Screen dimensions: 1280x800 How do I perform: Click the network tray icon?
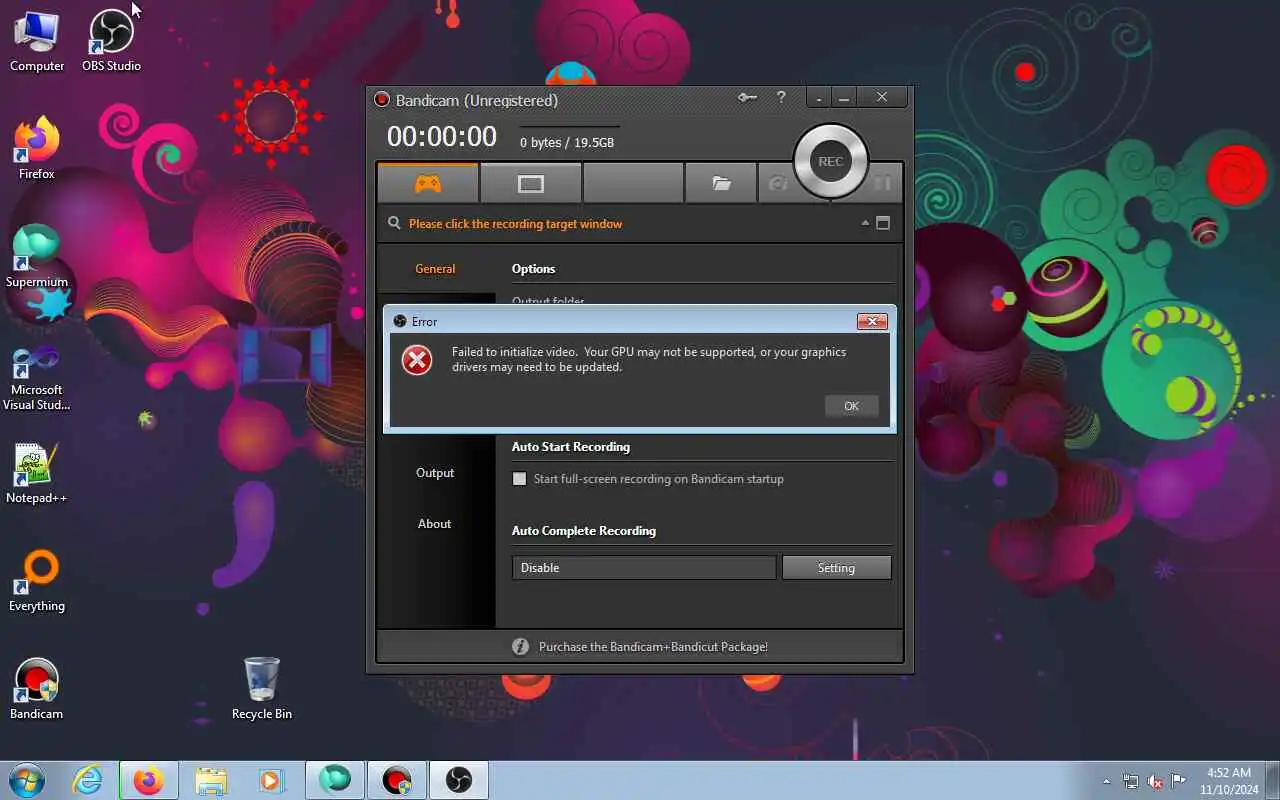point(1130,781)
